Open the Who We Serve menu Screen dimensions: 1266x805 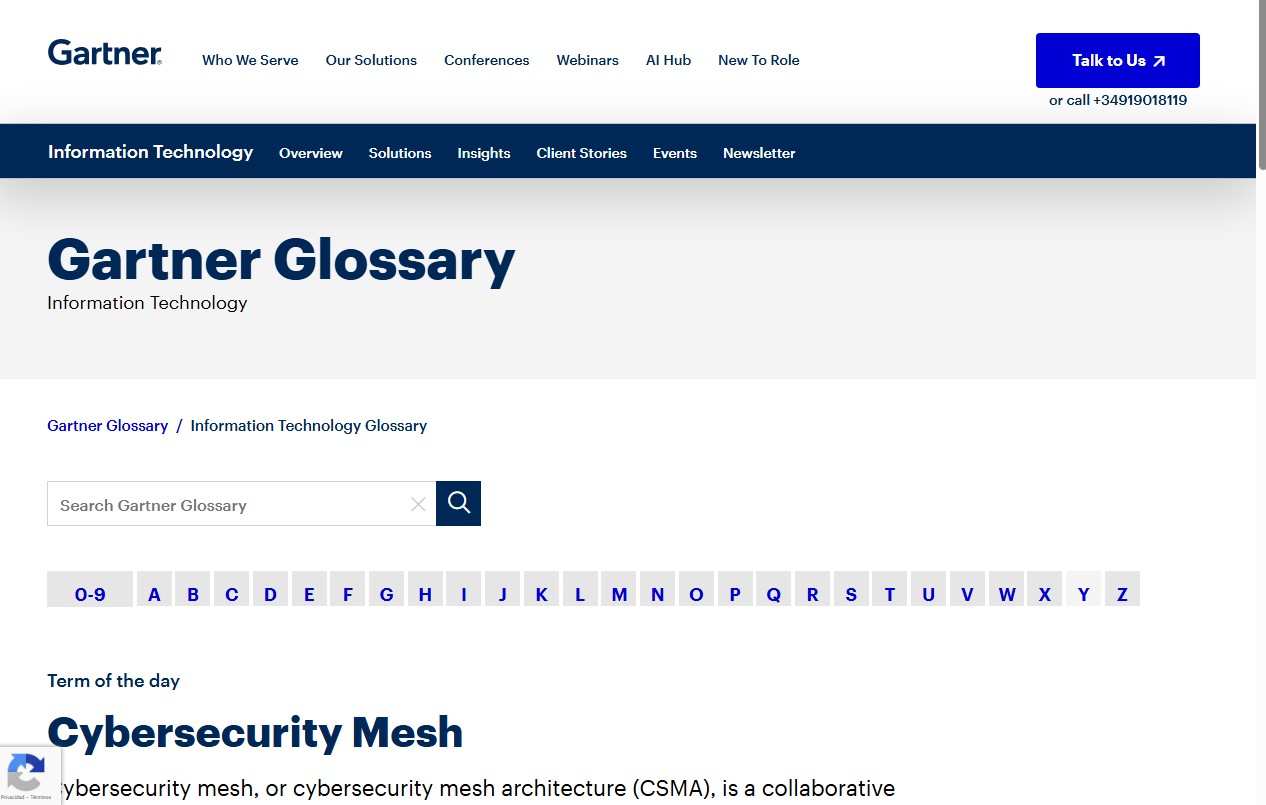click(250, 60)
